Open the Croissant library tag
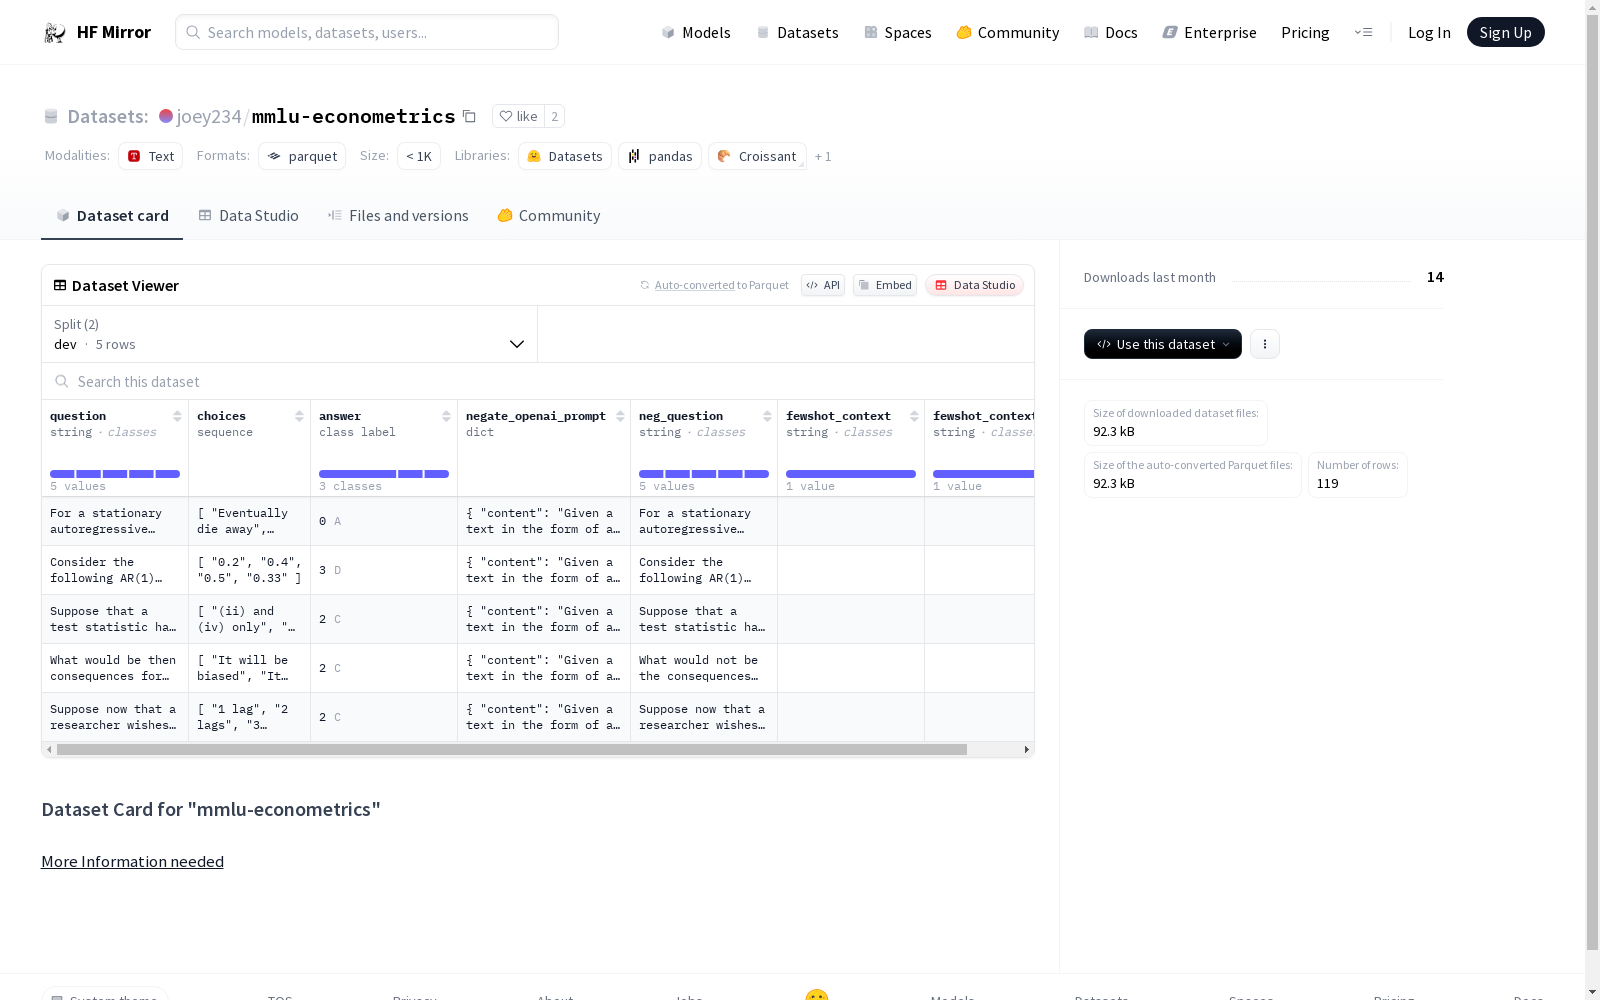The width and height of the screenshot is (1600, 1000). point(757,156)
